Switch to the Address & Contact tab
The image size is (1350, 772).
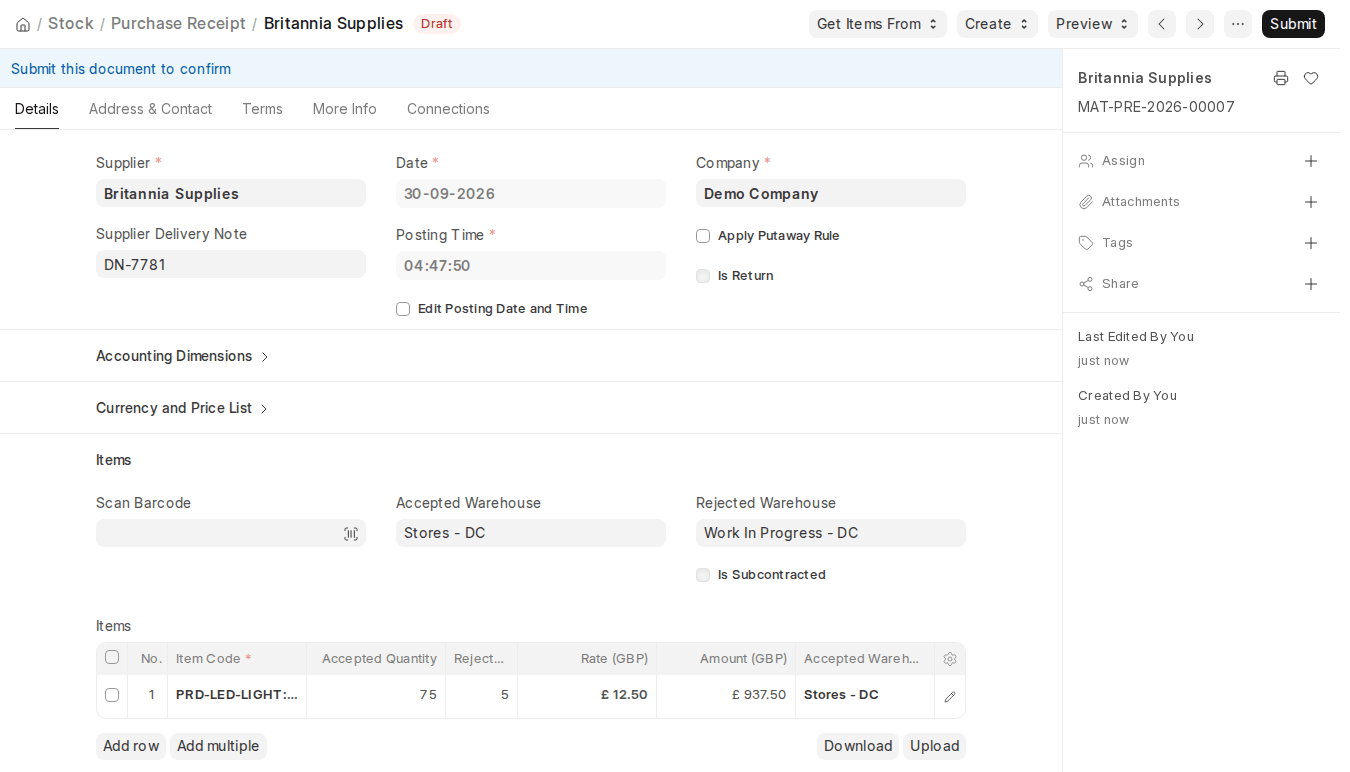coord(150,109)
